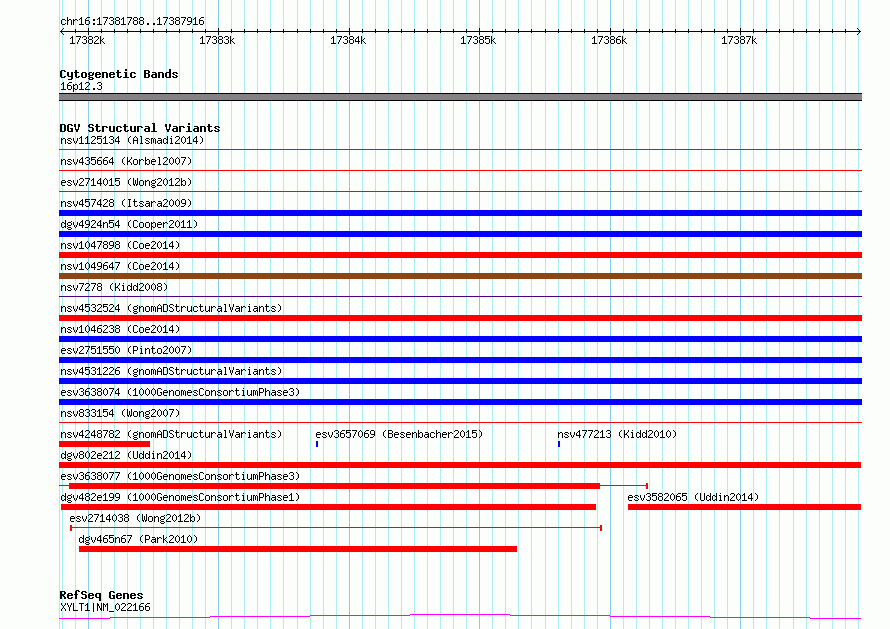The width and height of the screenshot is (890, 629).
Task: Select esv3638074 (1000GenomesConsortiumPhase3) label
Action: coord(180,392)
